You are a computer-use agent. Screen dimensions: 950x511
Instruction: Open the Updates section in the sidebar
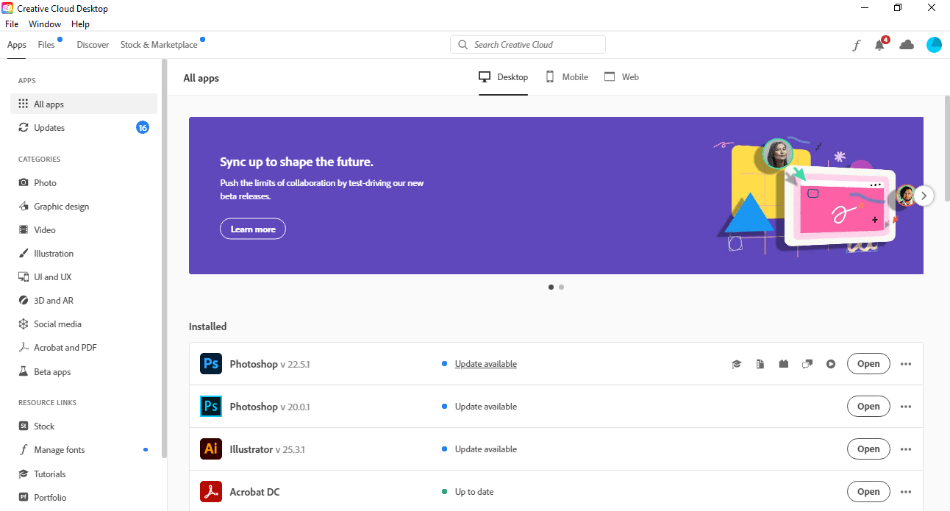(x=84, y=127)
